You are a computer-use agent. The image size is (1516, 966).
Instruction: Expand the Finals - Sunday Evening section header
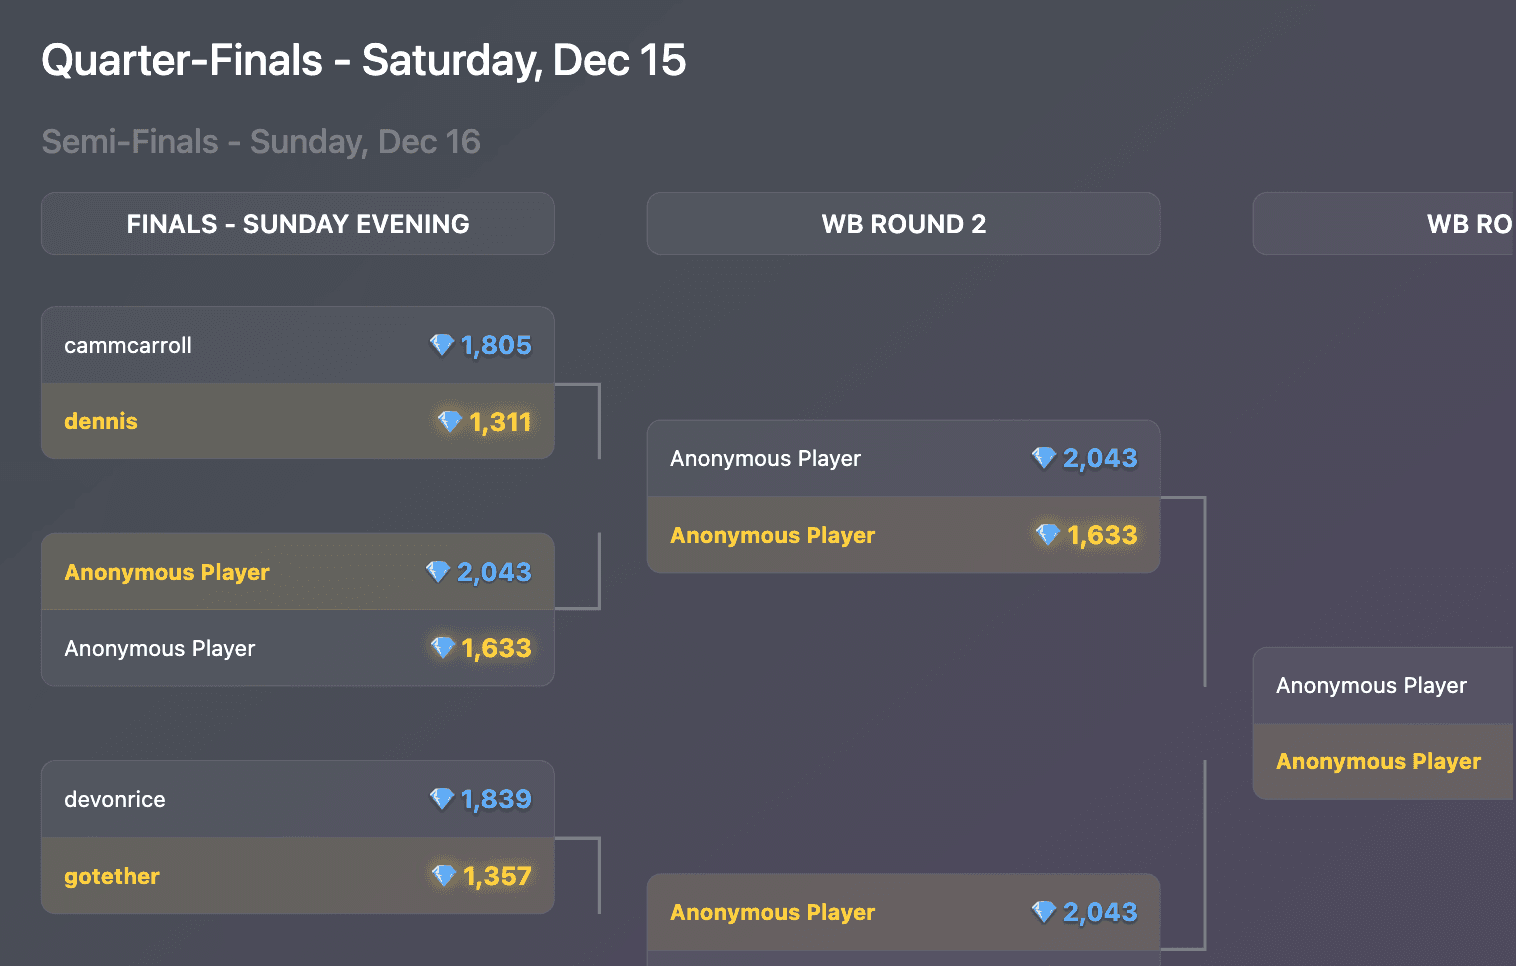pos(297,223)
